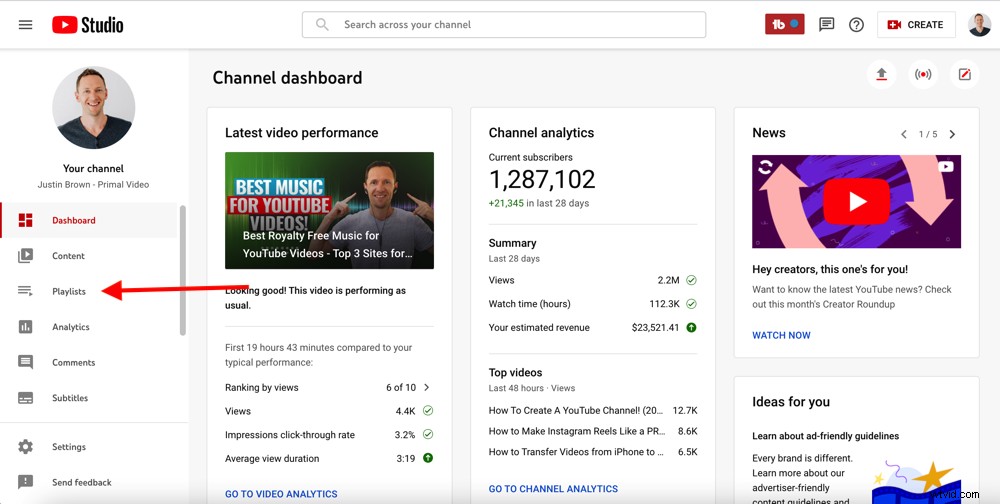
Task: Click the Go live broadcast icon
Action: click(923, 75)
